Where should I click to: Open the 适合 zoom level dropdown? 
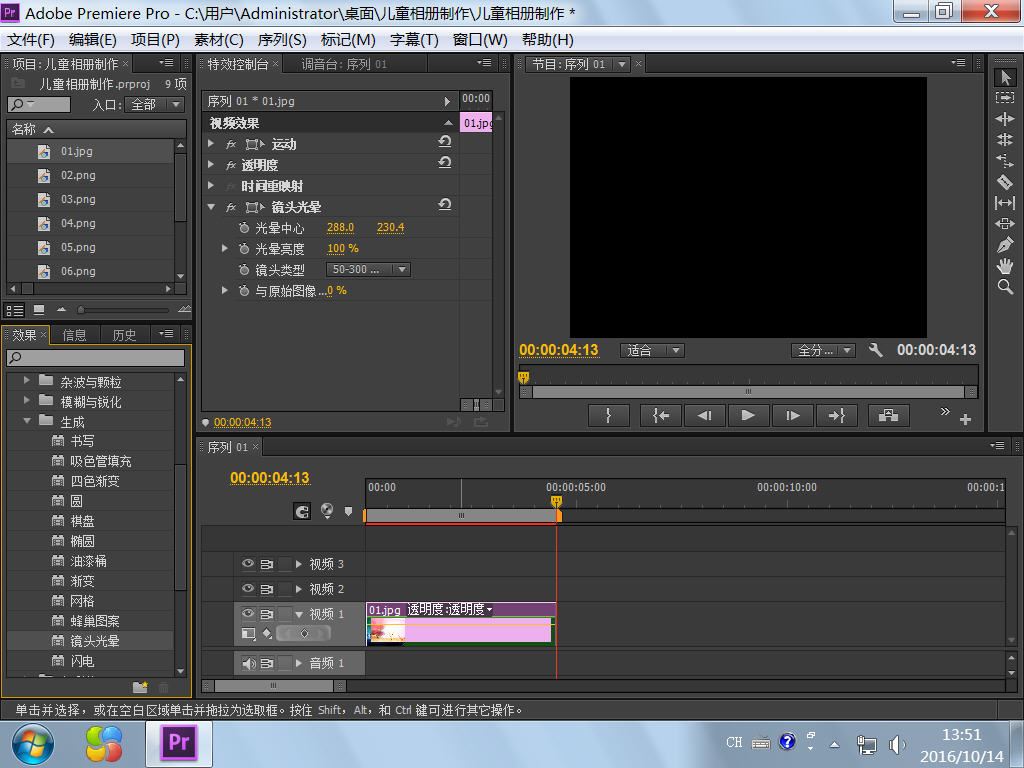652,350
